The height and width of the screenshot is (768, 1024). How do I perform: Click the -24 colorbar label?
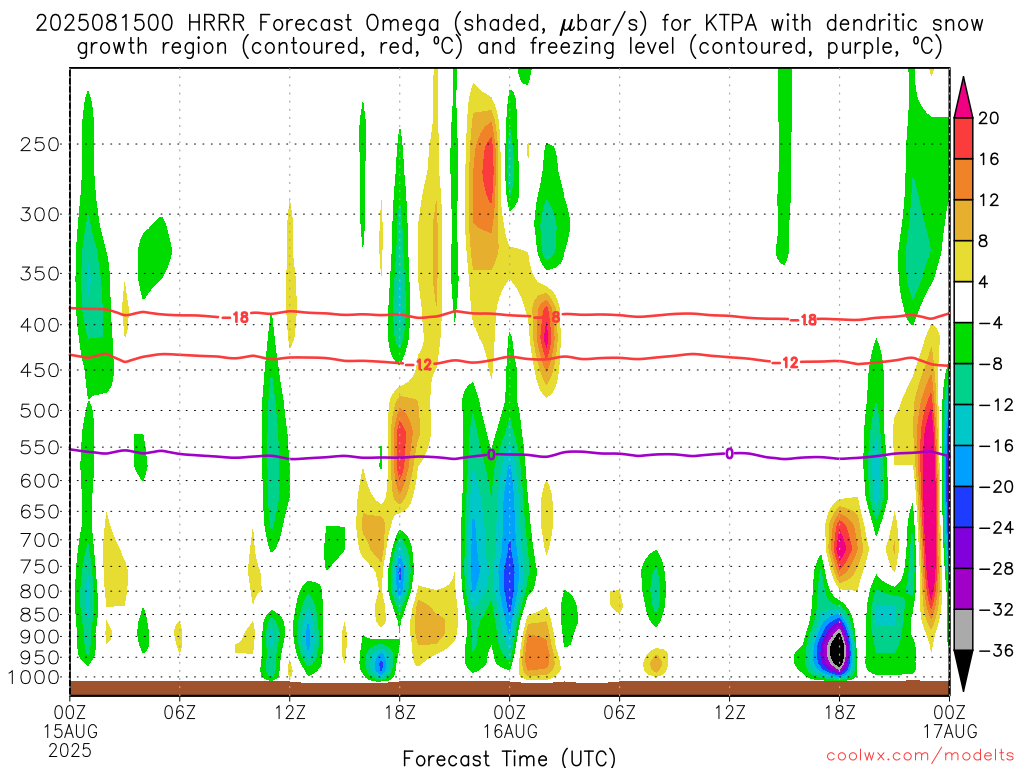click(996, 528)
